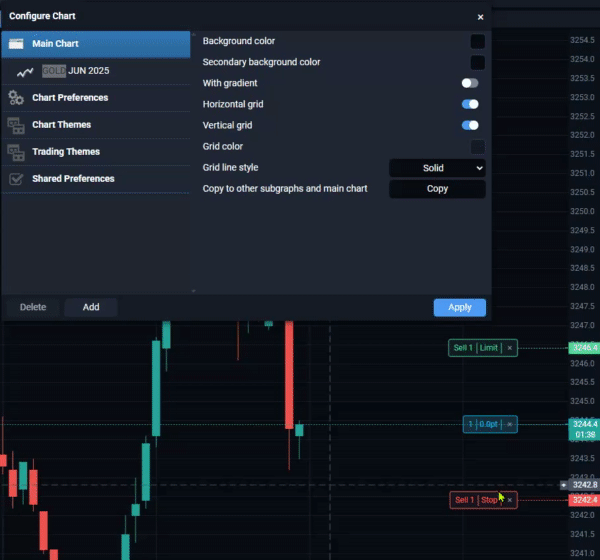Open the Grid line style Solid dropdown
The height and width of the screenshot is (560, 600).
(437, 168)
